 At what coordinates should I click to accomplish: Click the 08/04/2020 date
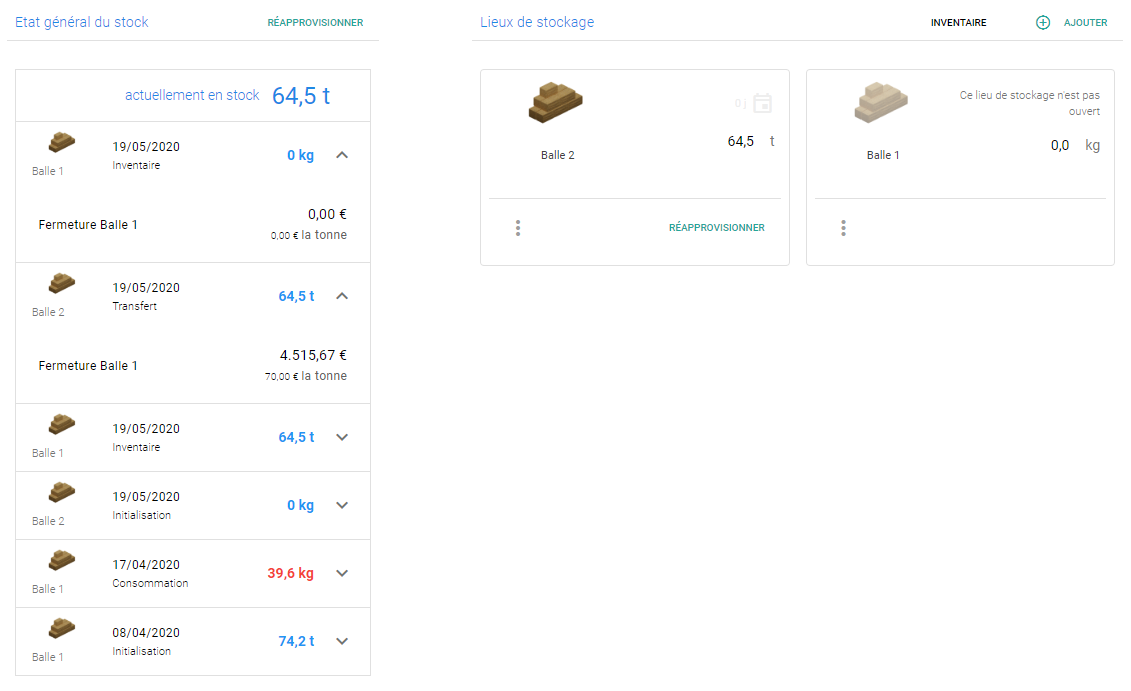(x=146, y=633)
